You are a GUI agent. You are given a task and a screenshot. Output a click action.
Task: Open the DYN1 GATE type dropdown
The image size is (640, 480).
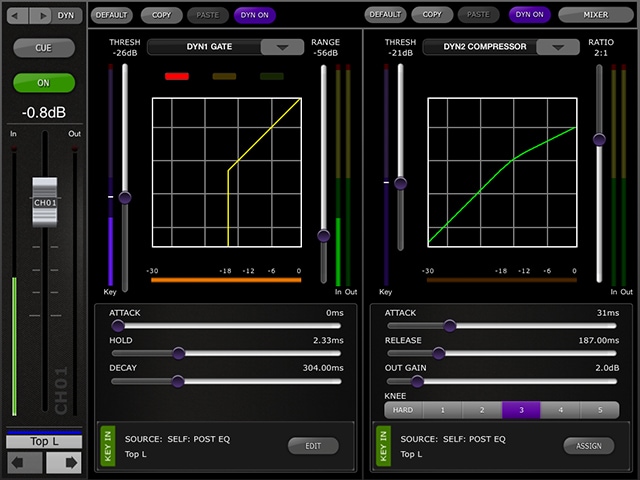click(283, 47)
